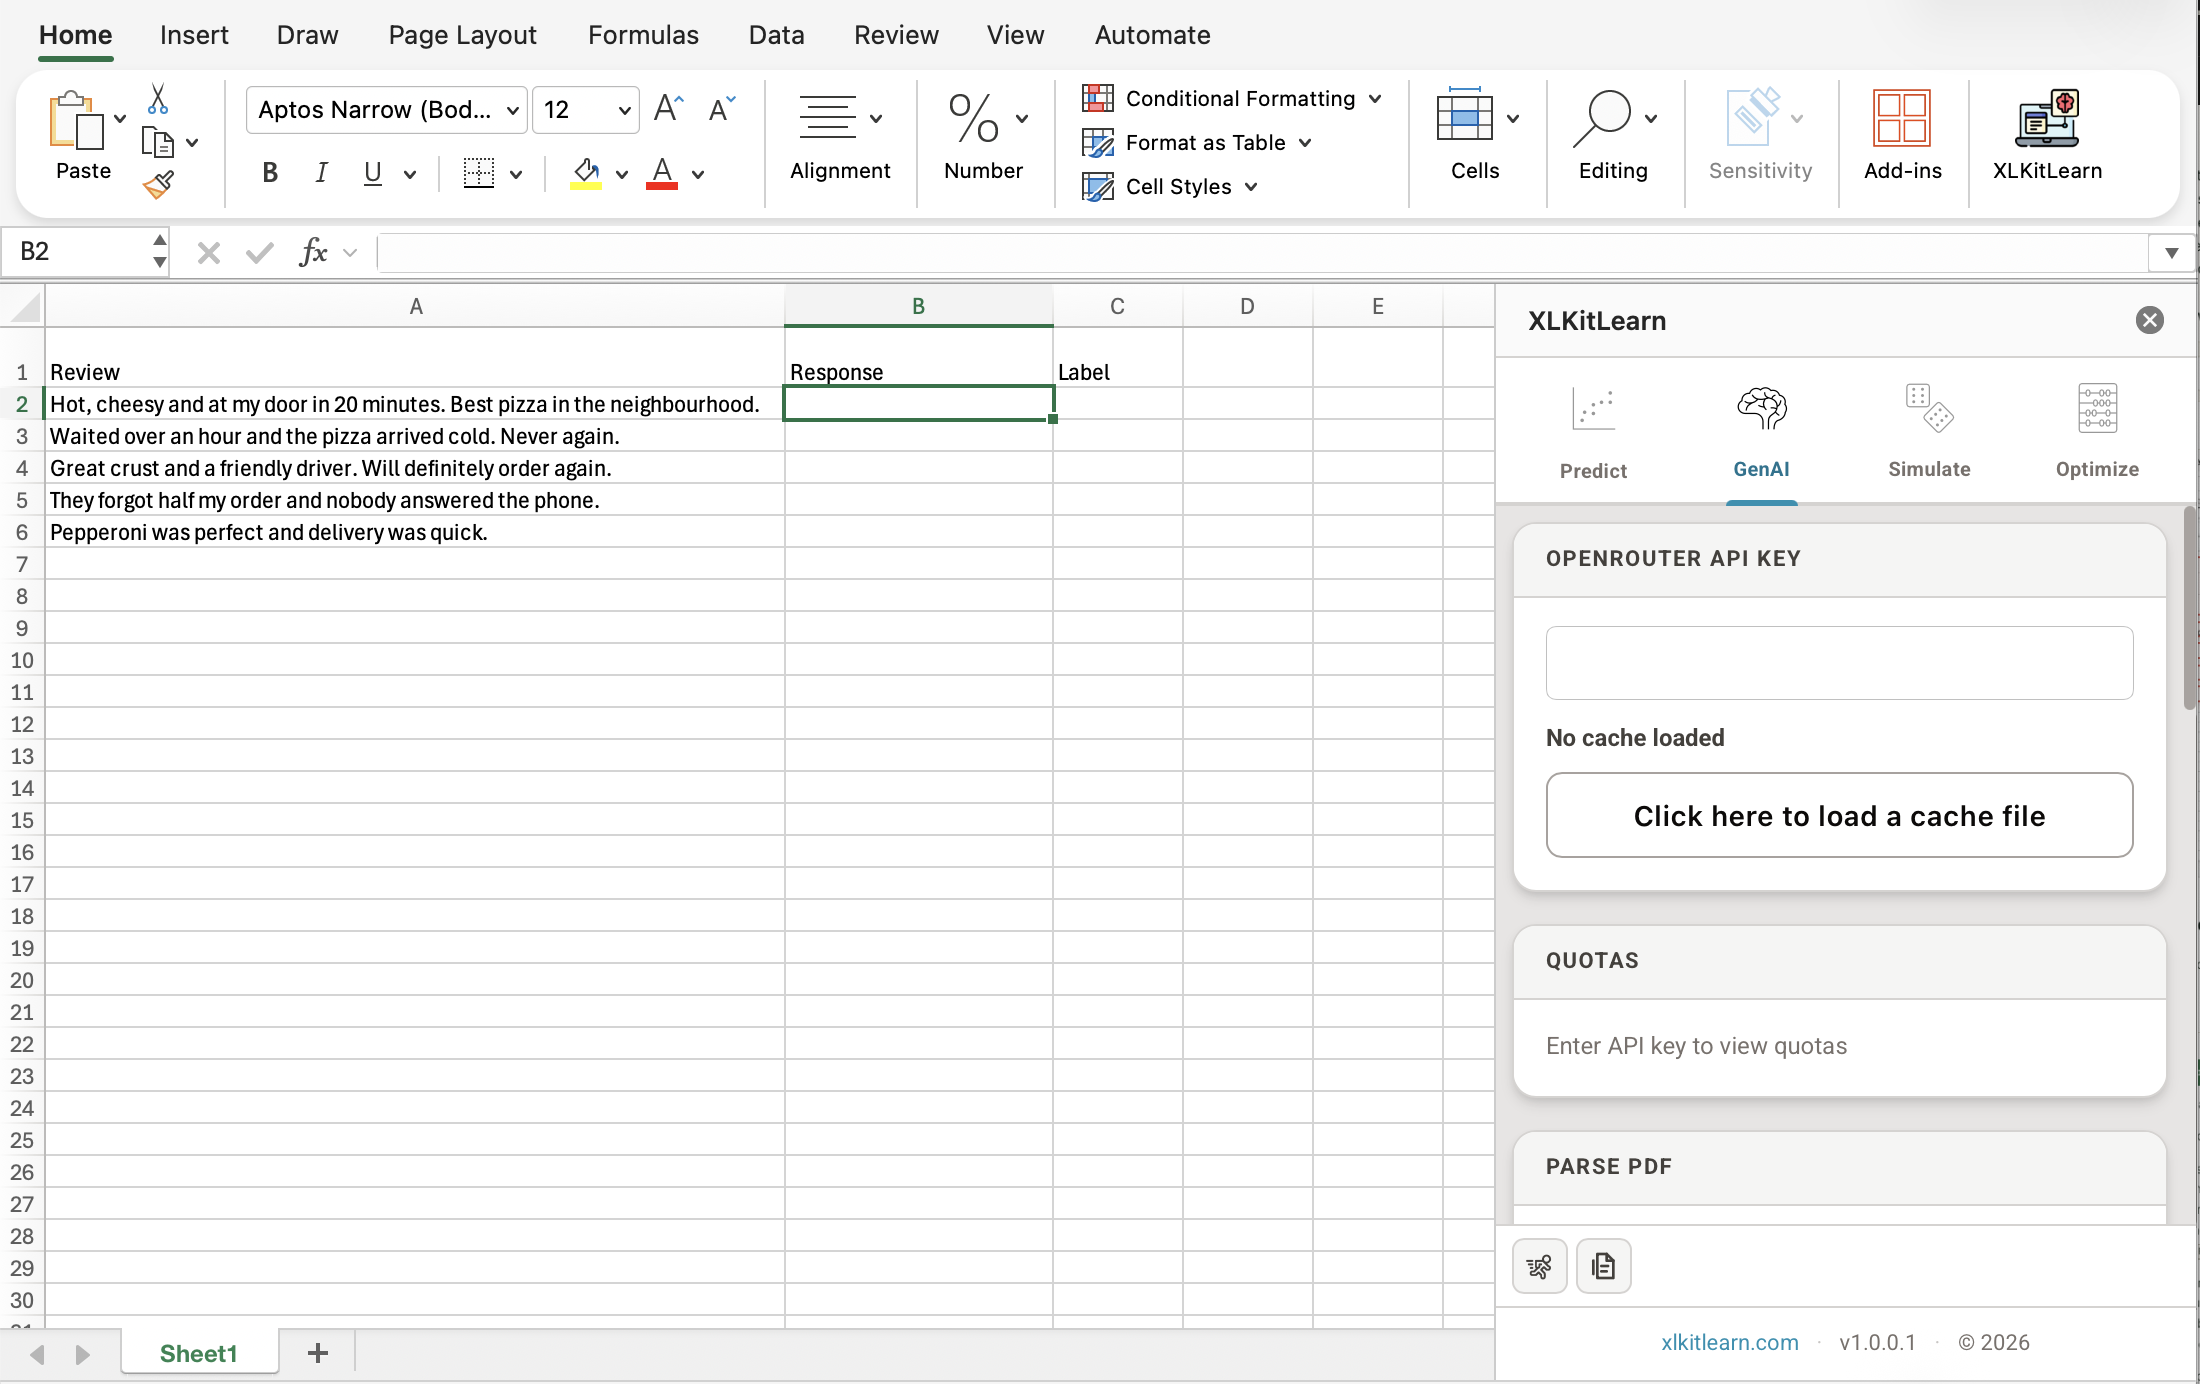Expand the Conditional Formatting menu
This screenshot has width=2200, height=1384.
point(1375,99)
